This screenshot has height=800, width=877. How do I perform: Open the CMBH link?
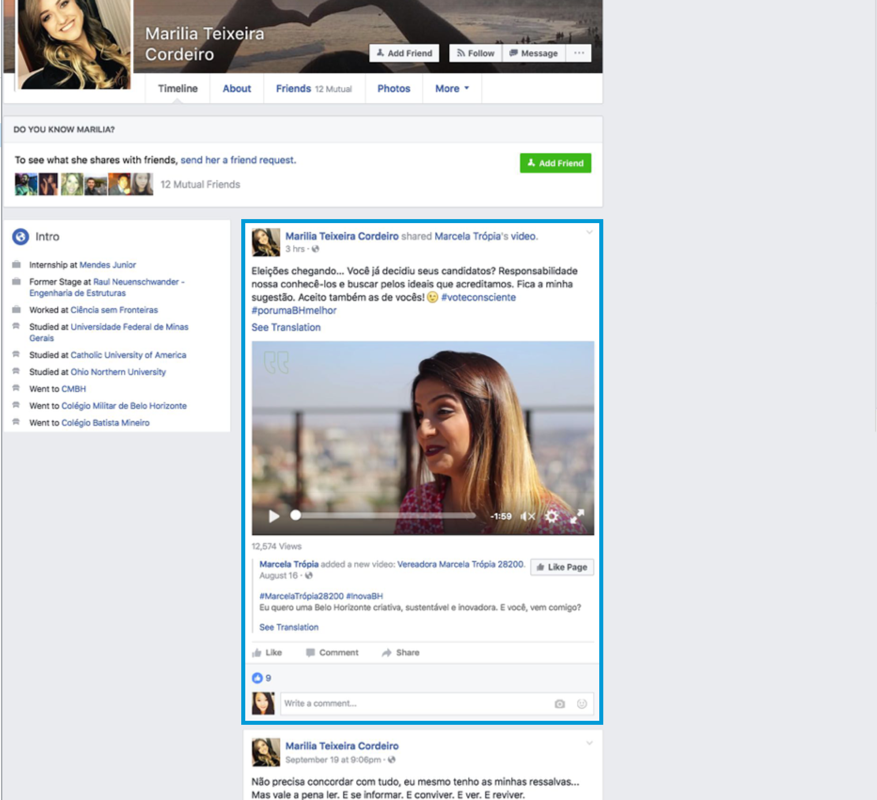click(x=74, y=389)
